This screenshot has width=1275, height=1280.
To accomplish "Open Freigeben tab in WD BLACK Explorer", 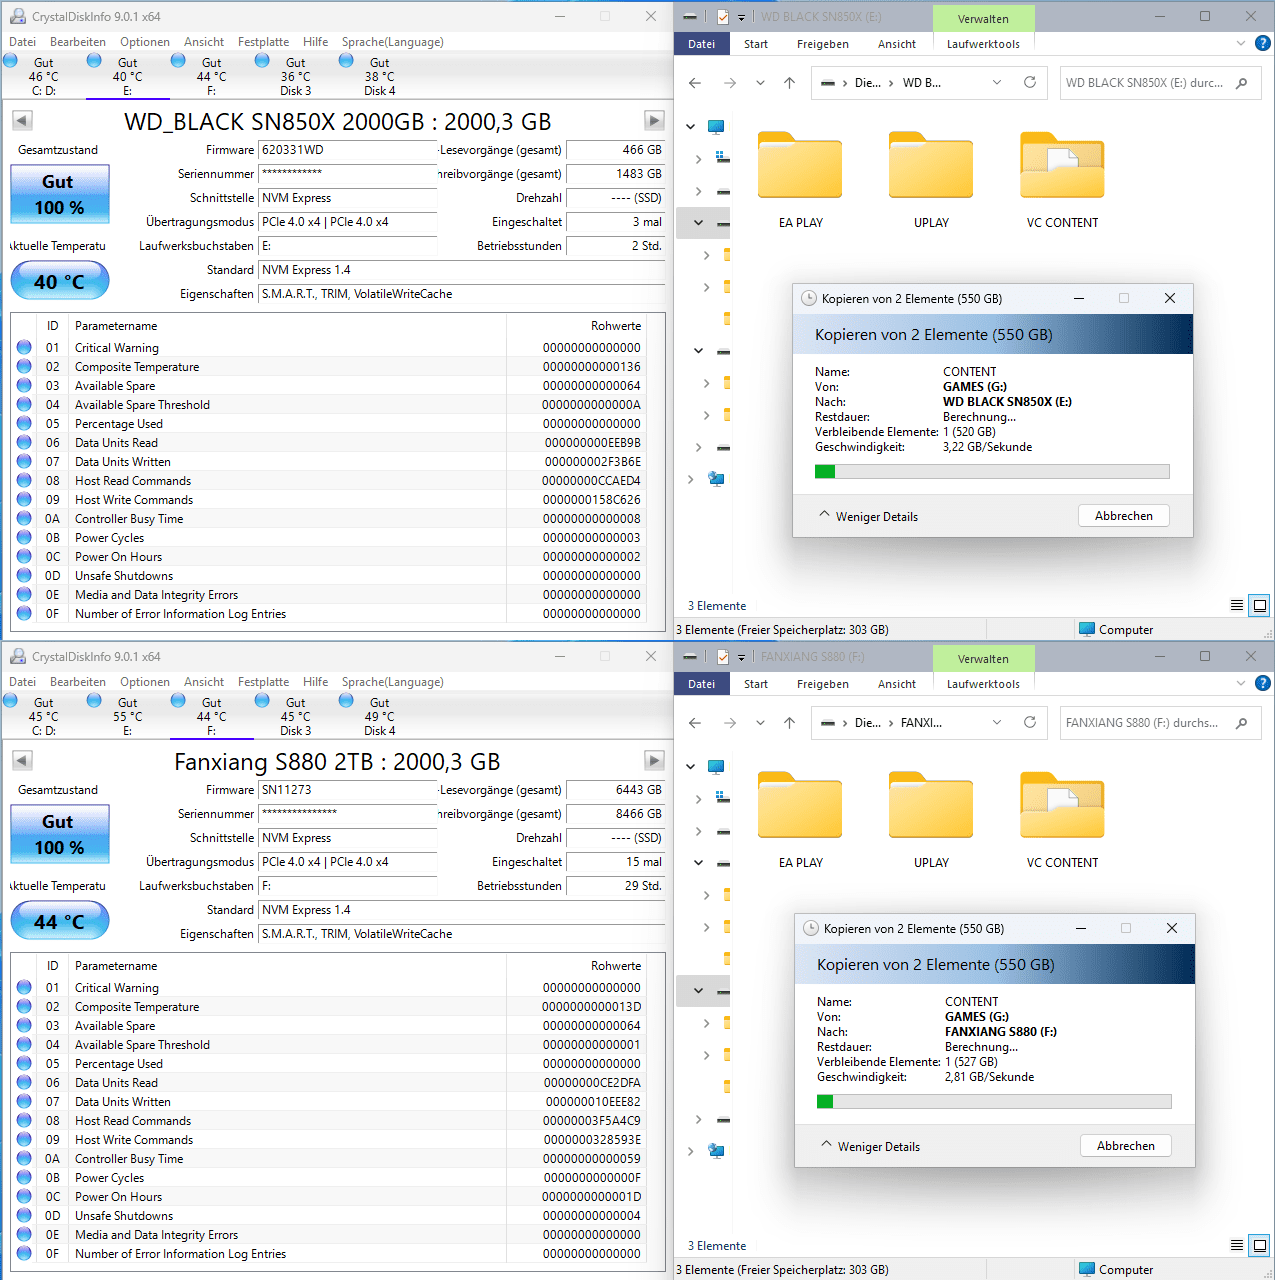I will tap(823, 44).
